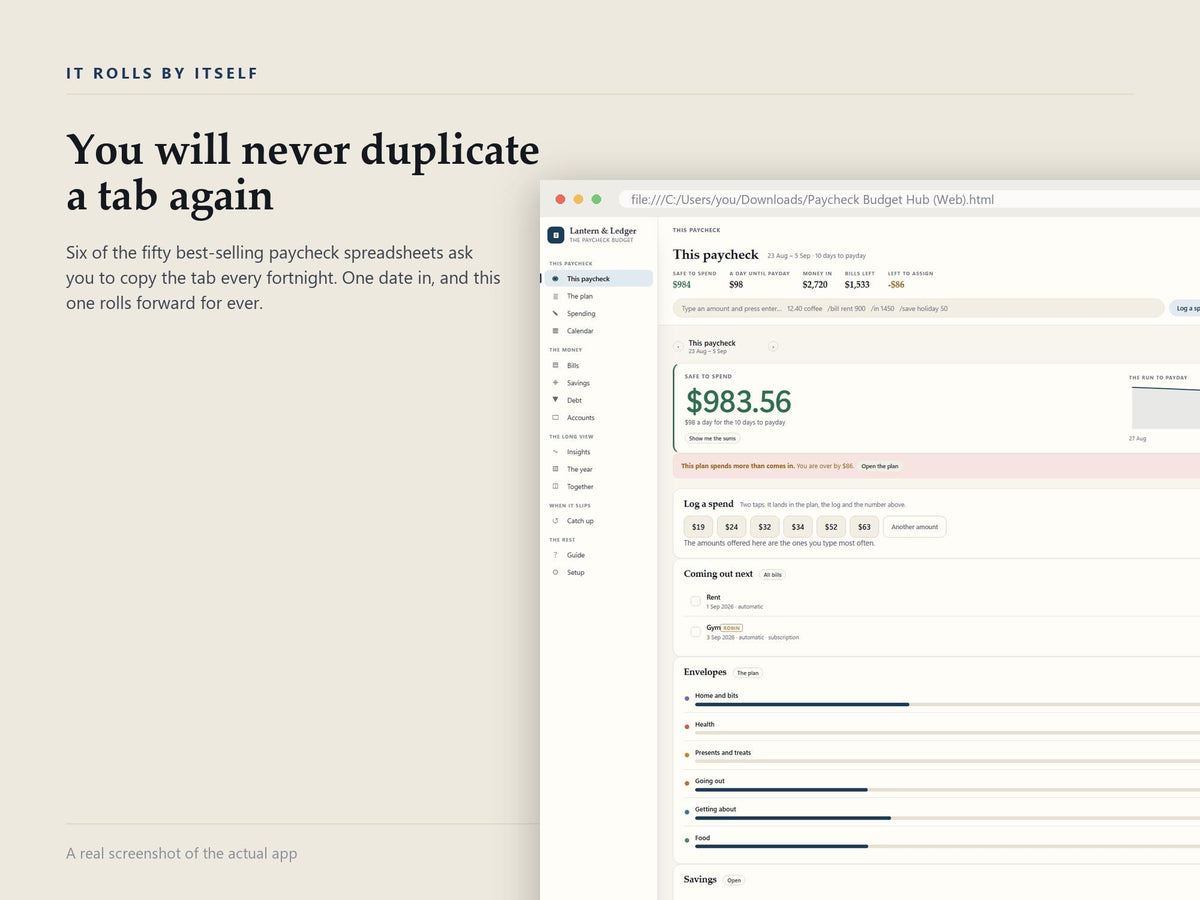Click the $983.56 safe to spend amount

pos(738,401)
